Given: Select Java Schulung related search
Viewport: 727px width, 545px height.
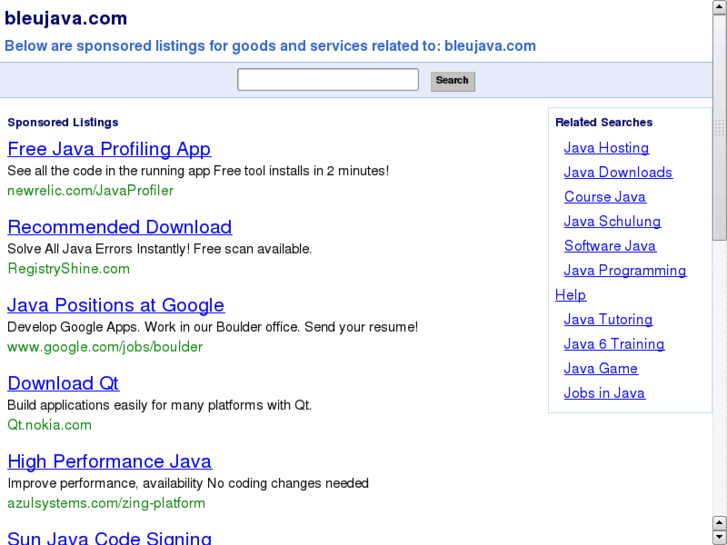Looking at the screenshot, I should 612,222.
